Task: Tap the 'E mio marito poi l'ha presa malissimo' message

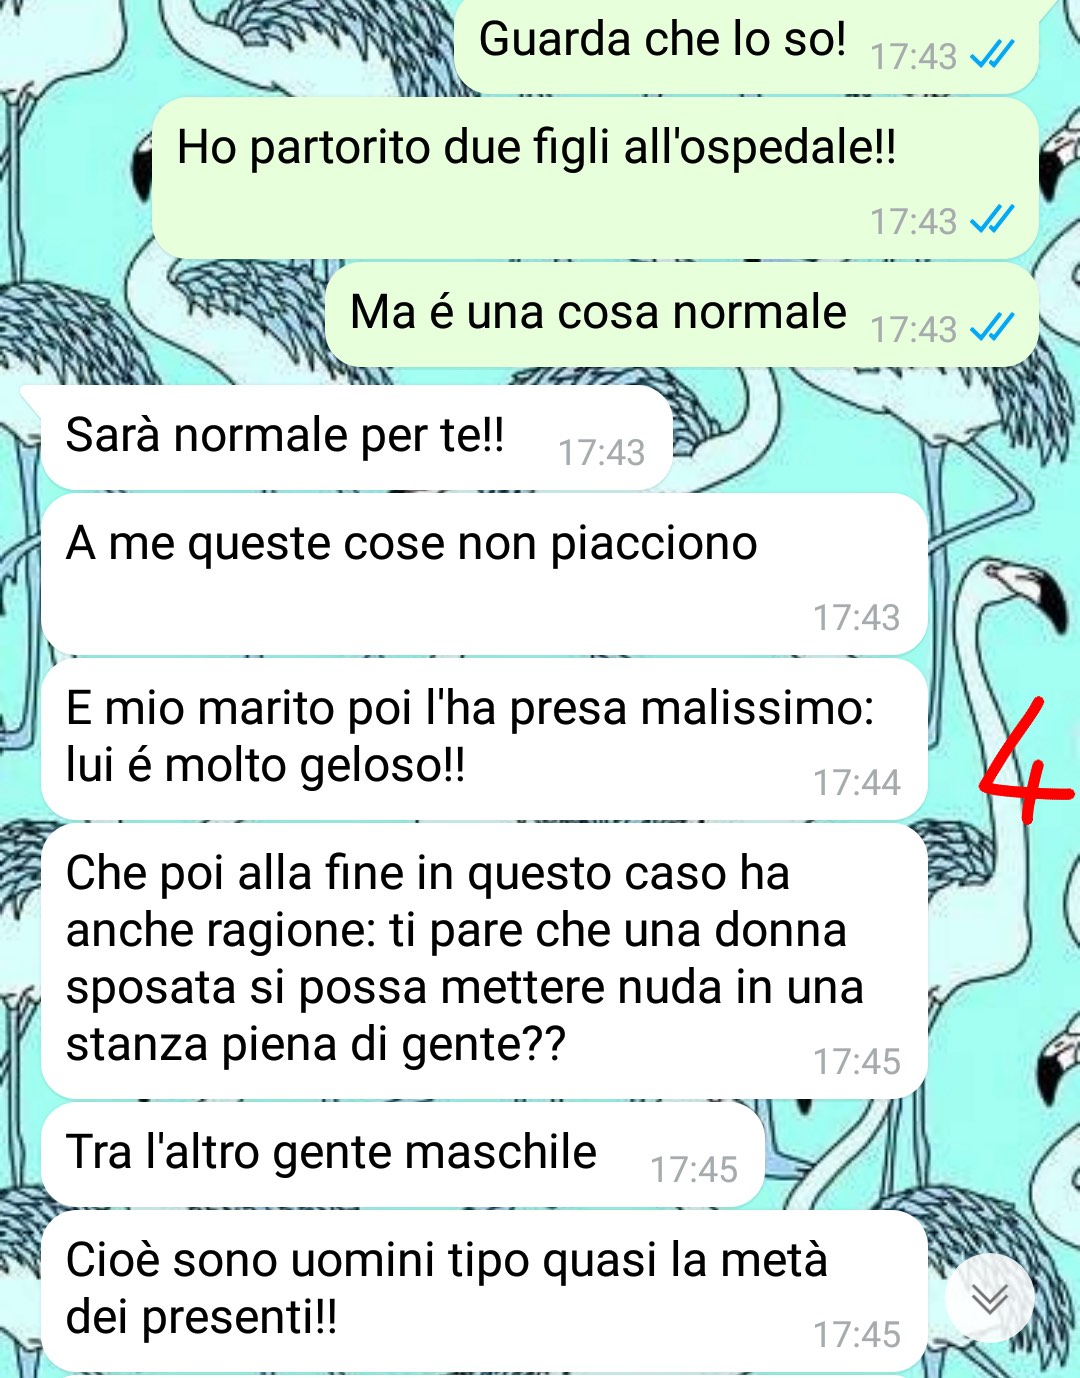Action: (484, 740)
